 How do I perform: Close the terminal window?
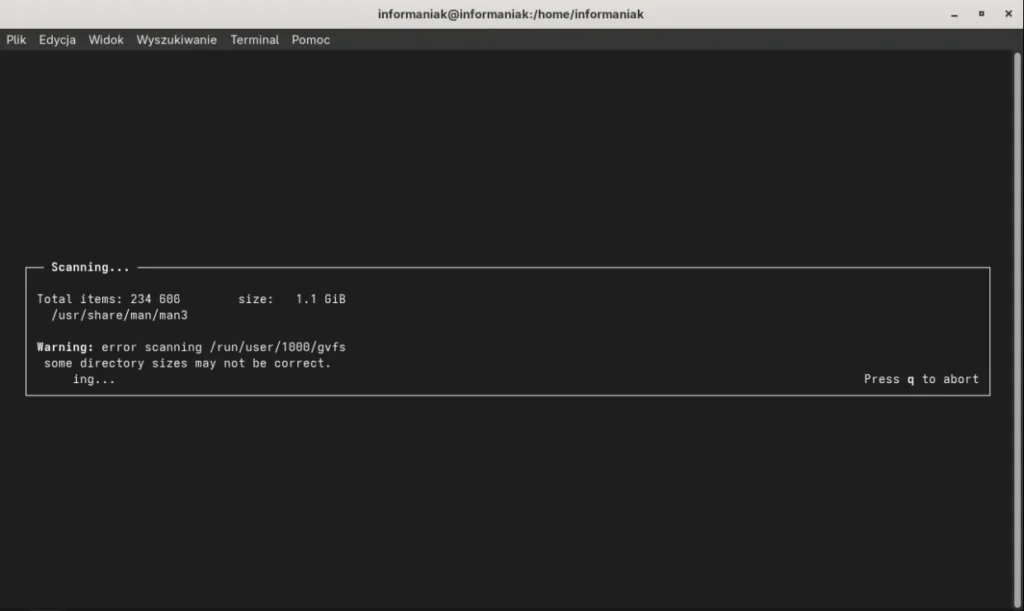coord(1007,14)
